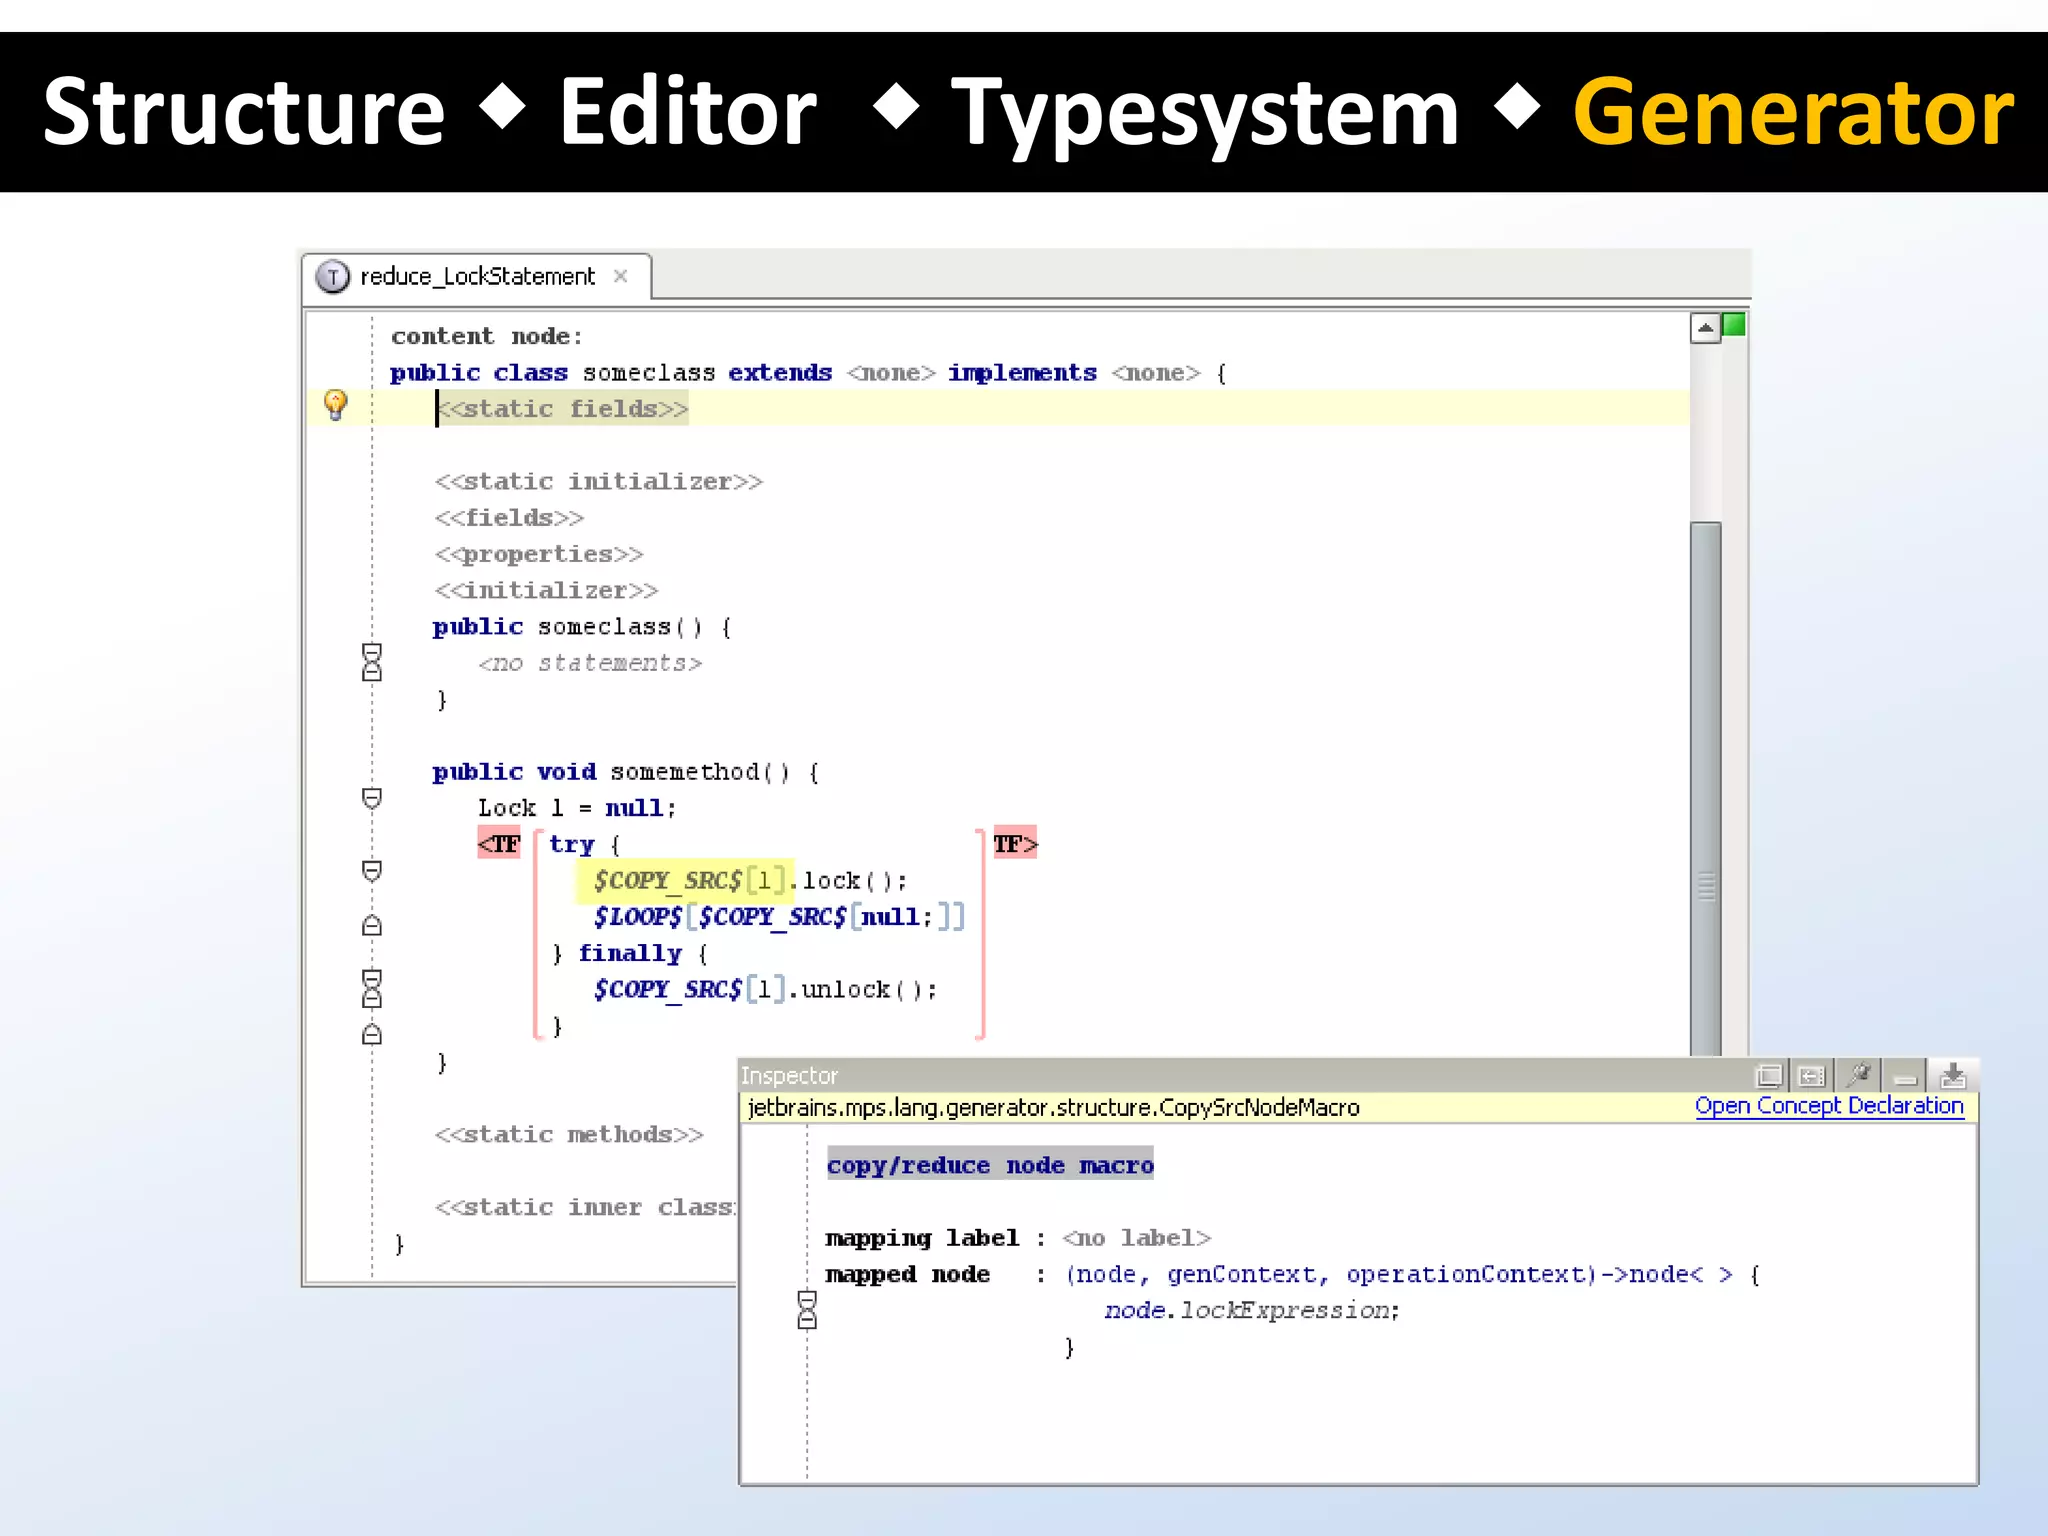
Task: Click the implements <none> placeholder
Action: tap(1156, 373)
